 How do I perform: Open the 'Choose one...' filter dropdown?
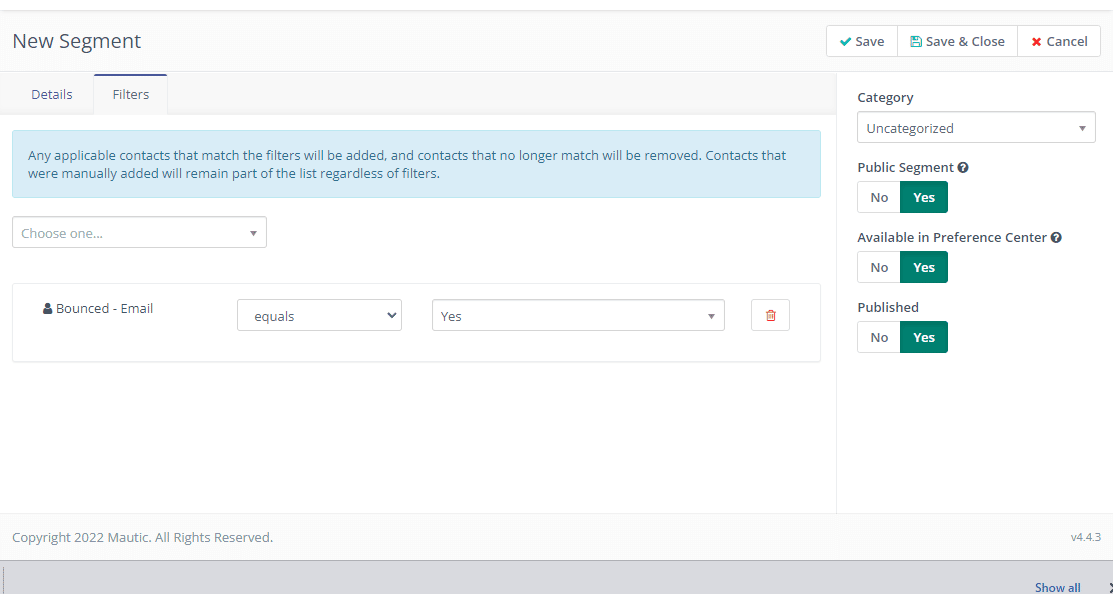(139, 233)
